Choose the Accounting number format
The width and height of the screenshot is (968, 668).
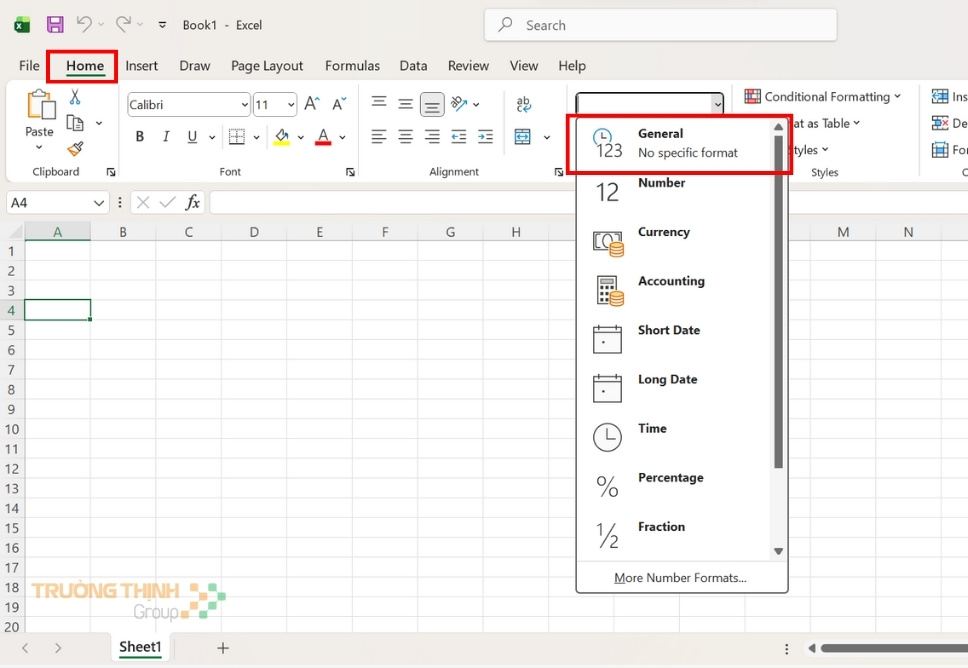[x=671, y=281]
